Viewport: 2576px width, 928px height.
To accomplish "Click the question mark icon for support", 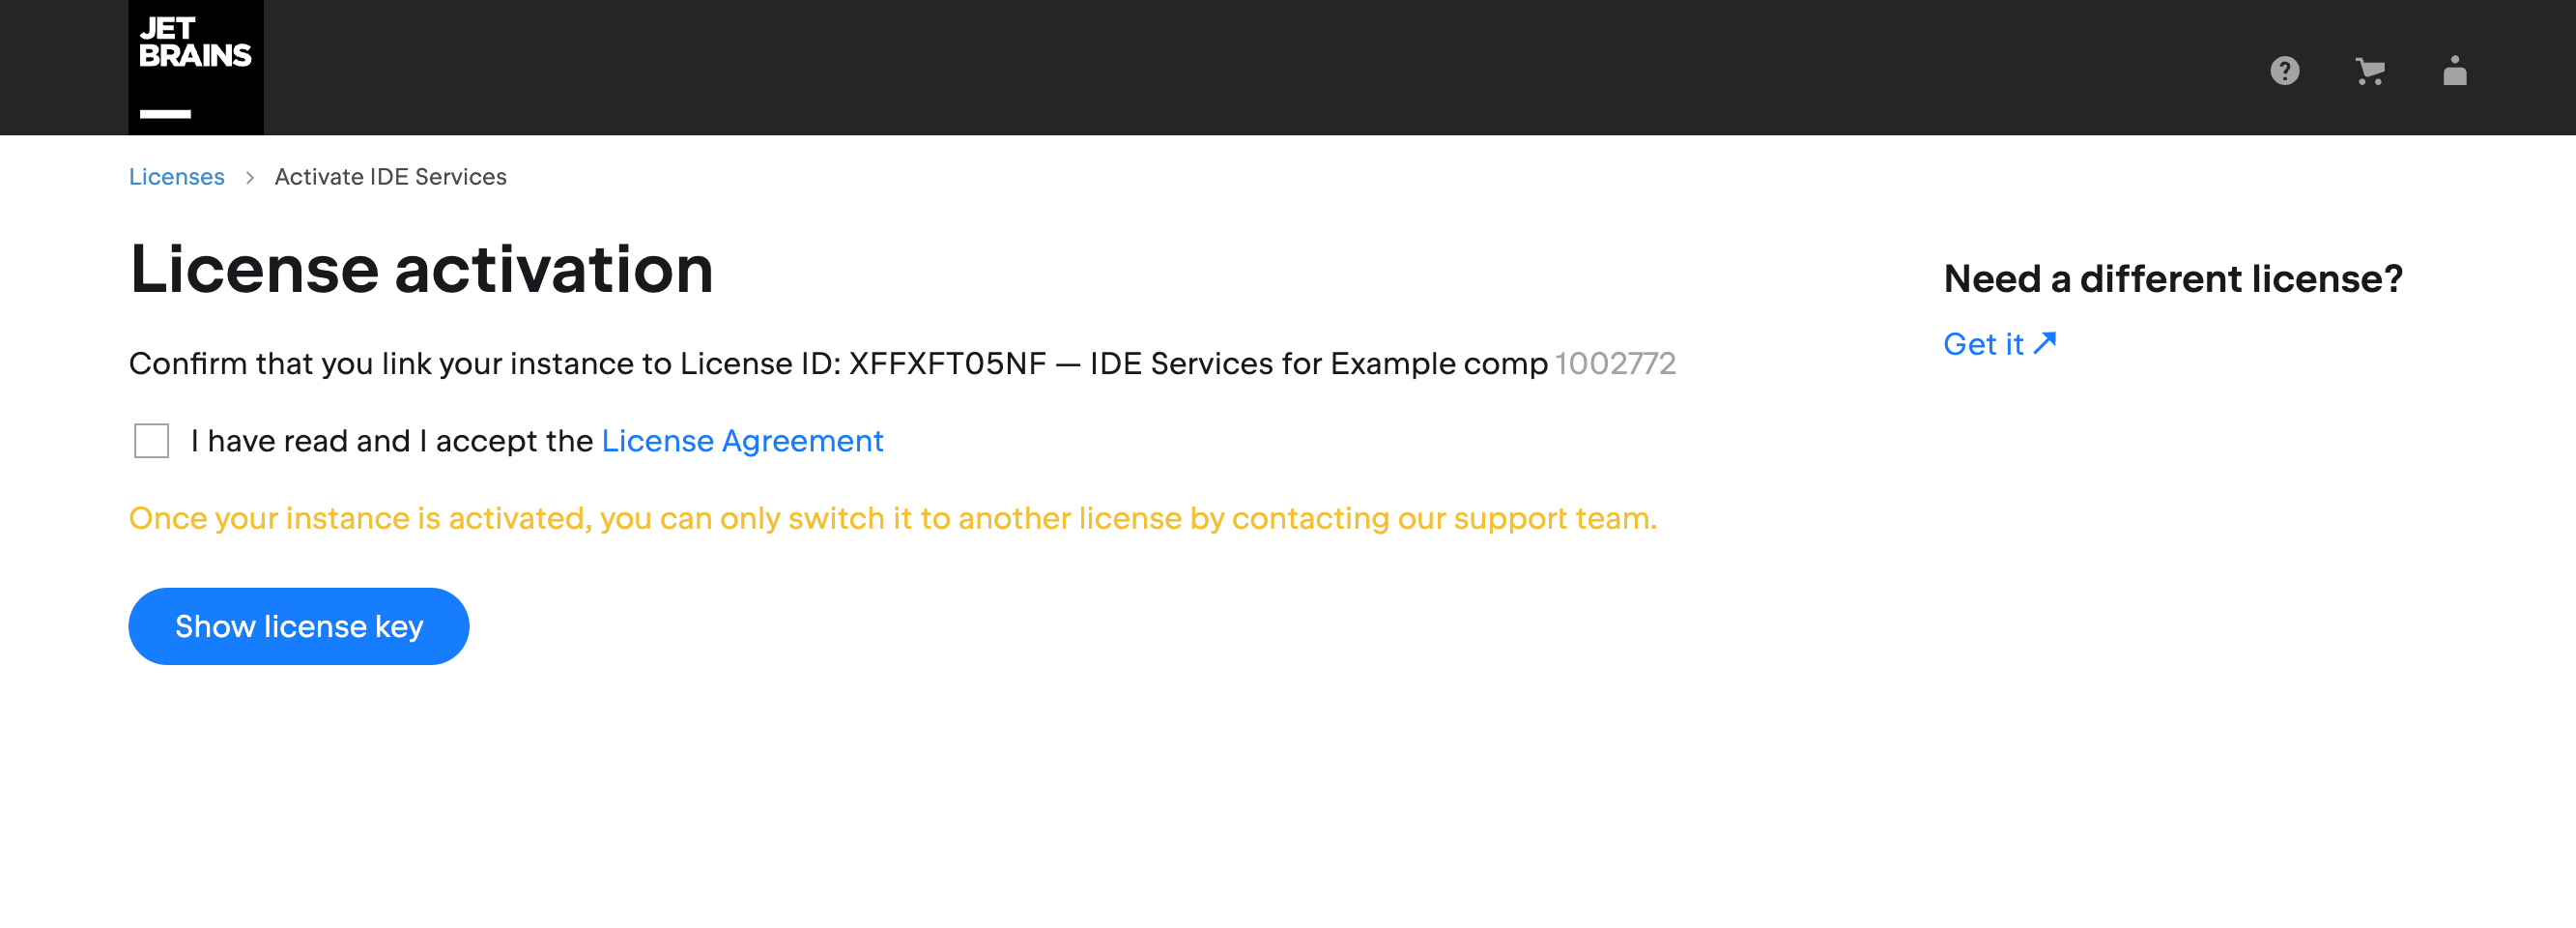I will [x=2286, y=71].
